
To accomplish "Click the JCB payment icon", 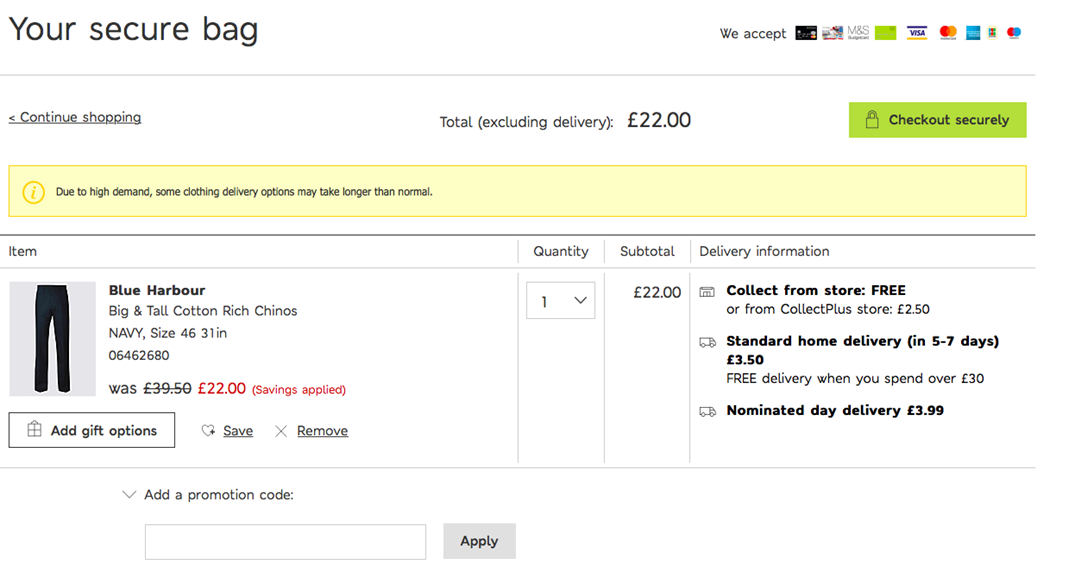I will tap(992, 33).
